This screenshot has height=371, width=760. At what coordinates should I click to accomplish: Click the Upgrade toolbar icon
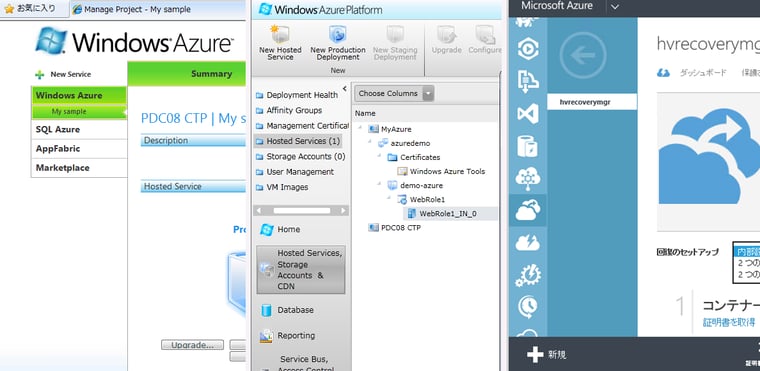446,35
